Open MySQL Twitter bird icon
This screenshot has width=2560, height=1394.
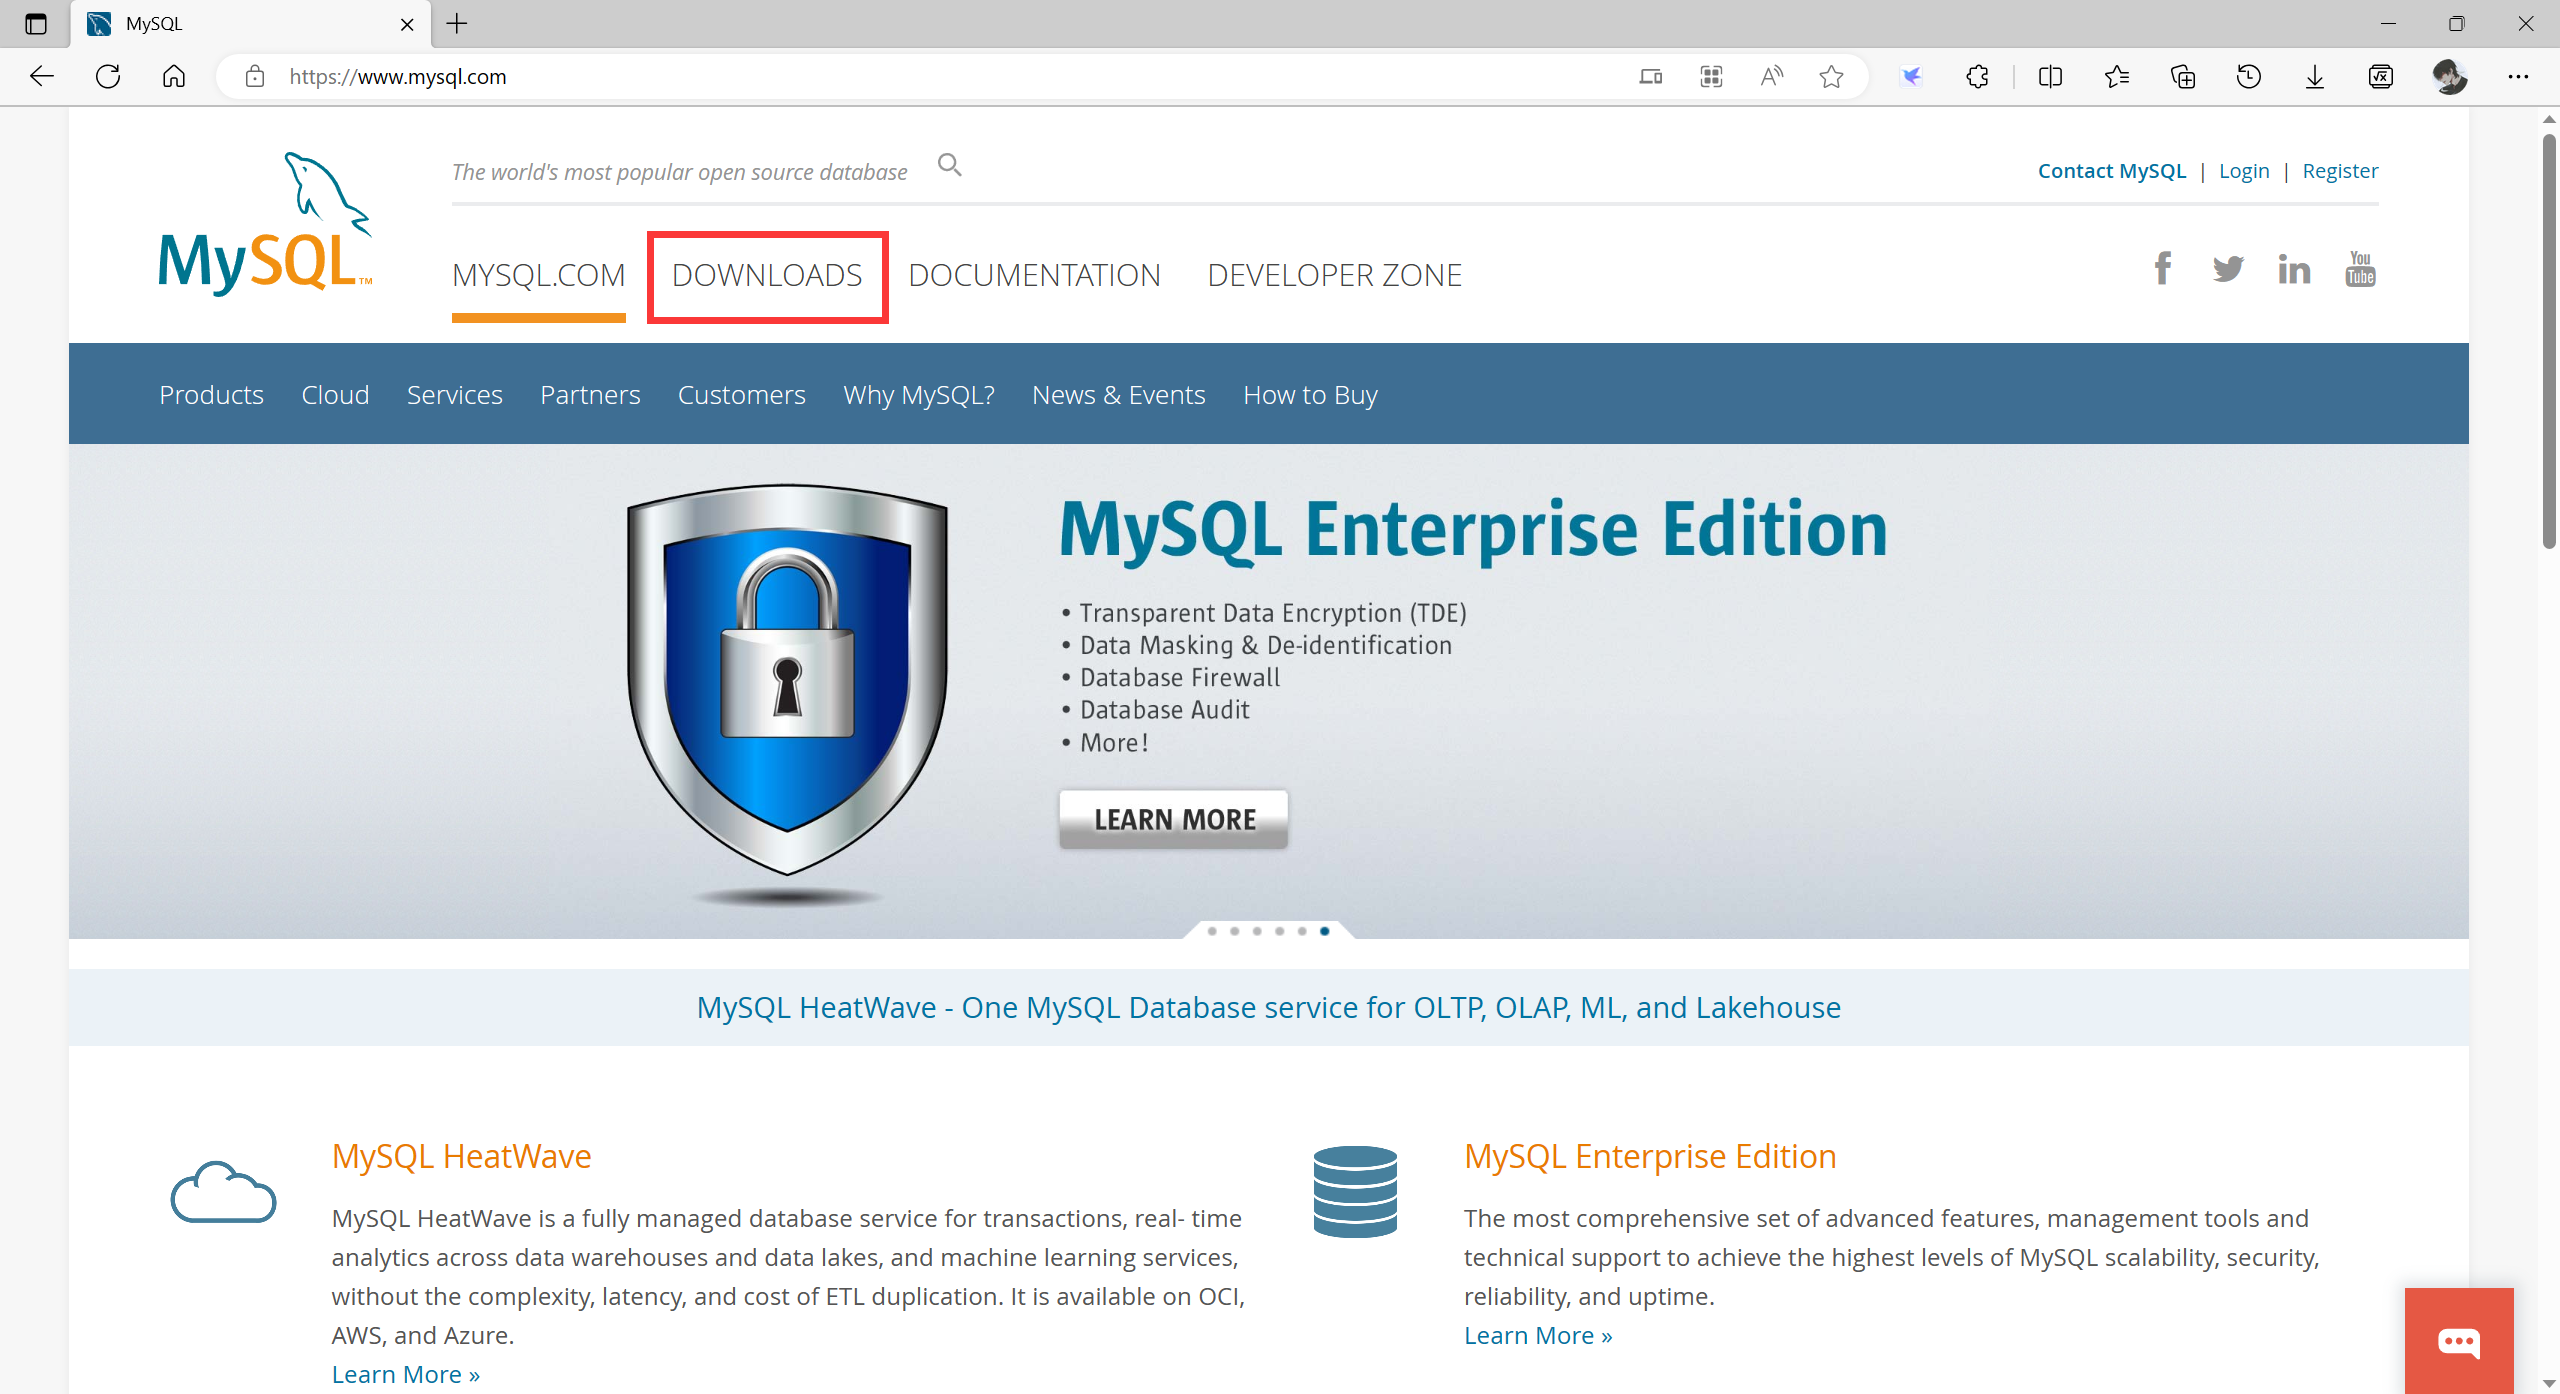pyautogui.click(x=2228, y=269)
